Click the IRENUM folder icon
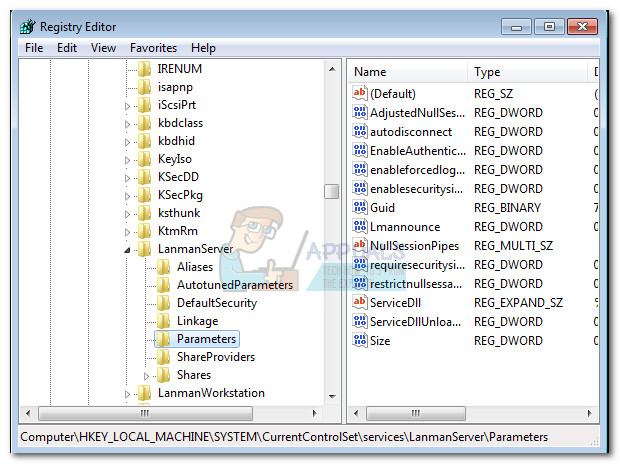 145,69
